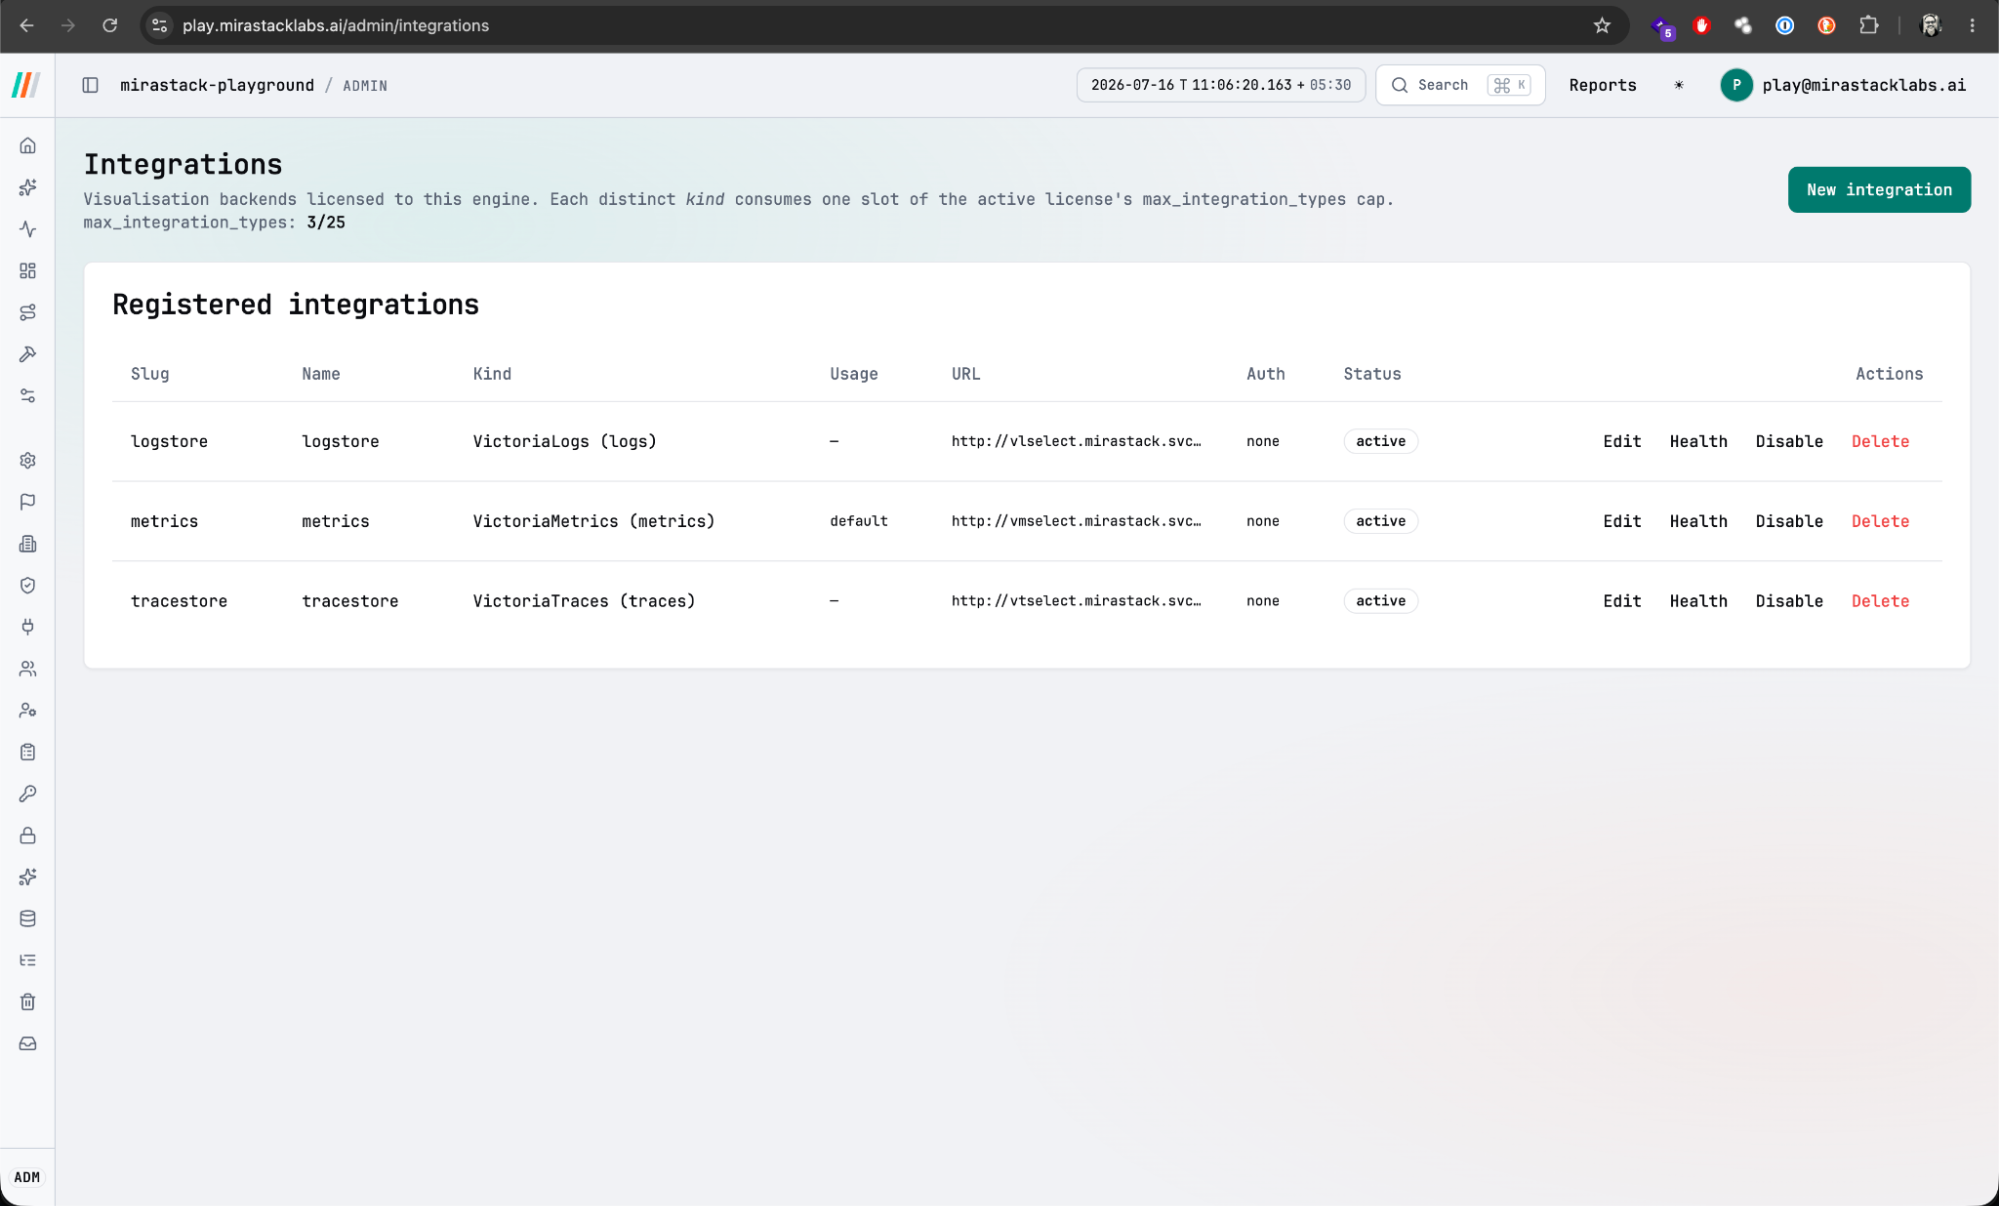Open the key icon in sidebar
This screenshot has height=1207, width=1999.
[28, 794]
